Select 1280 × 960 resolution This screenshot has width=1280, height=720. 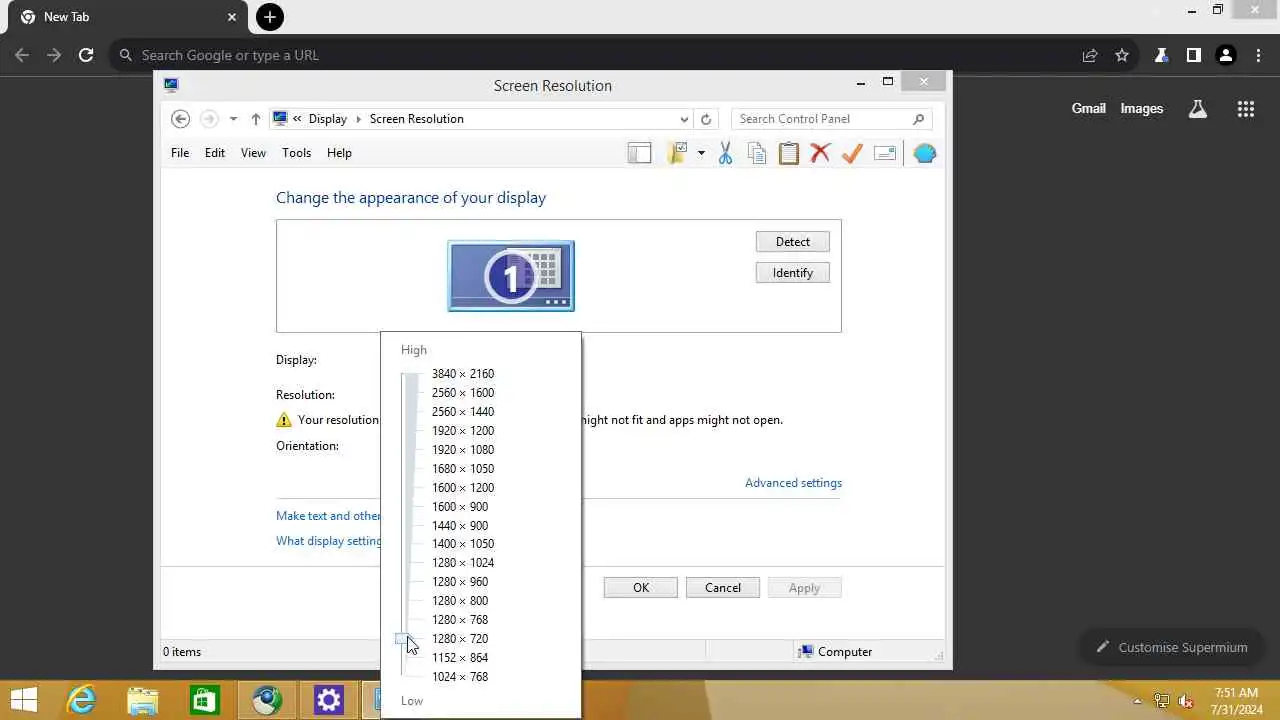click(x=460, y=582)
